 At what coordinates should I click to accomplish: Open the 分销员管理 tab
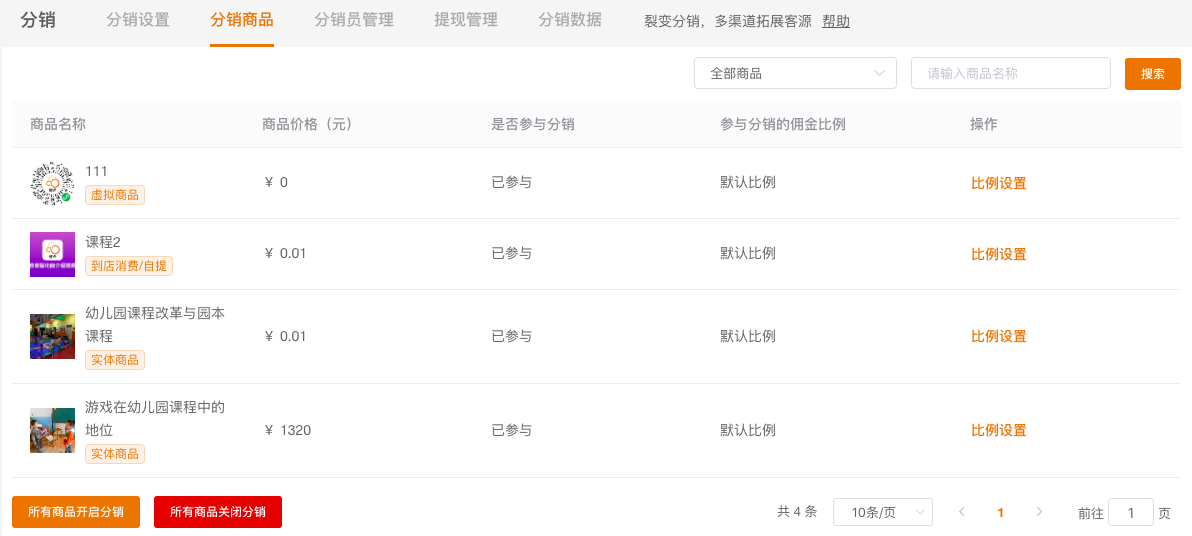coord(354,20)
